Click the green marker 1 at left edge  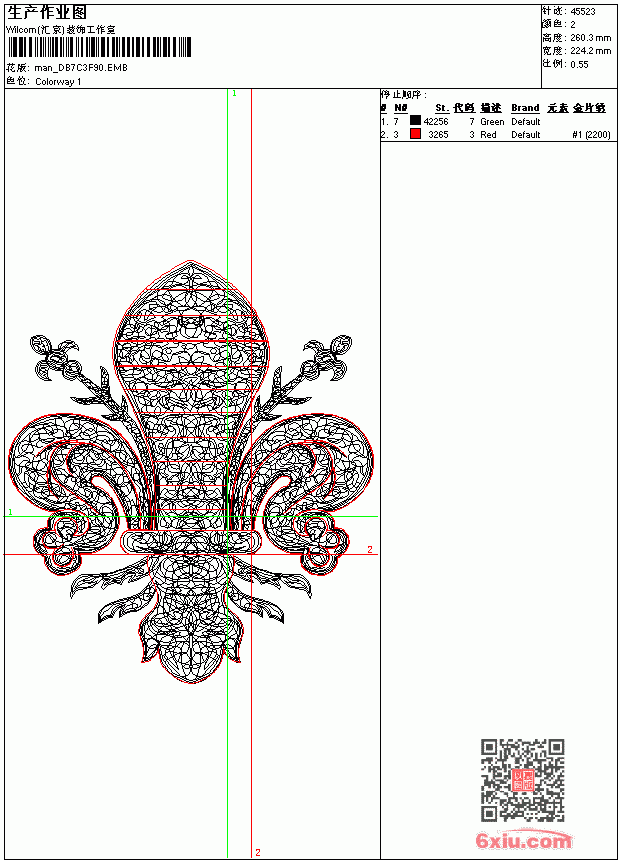(x=10, y=512)
